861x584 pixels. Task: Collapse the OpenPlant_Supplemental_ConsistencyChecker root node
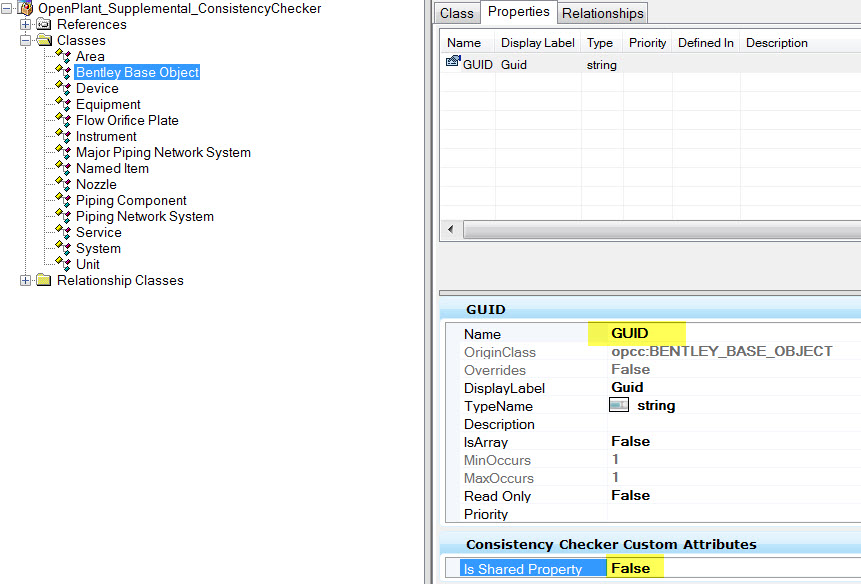7,8
